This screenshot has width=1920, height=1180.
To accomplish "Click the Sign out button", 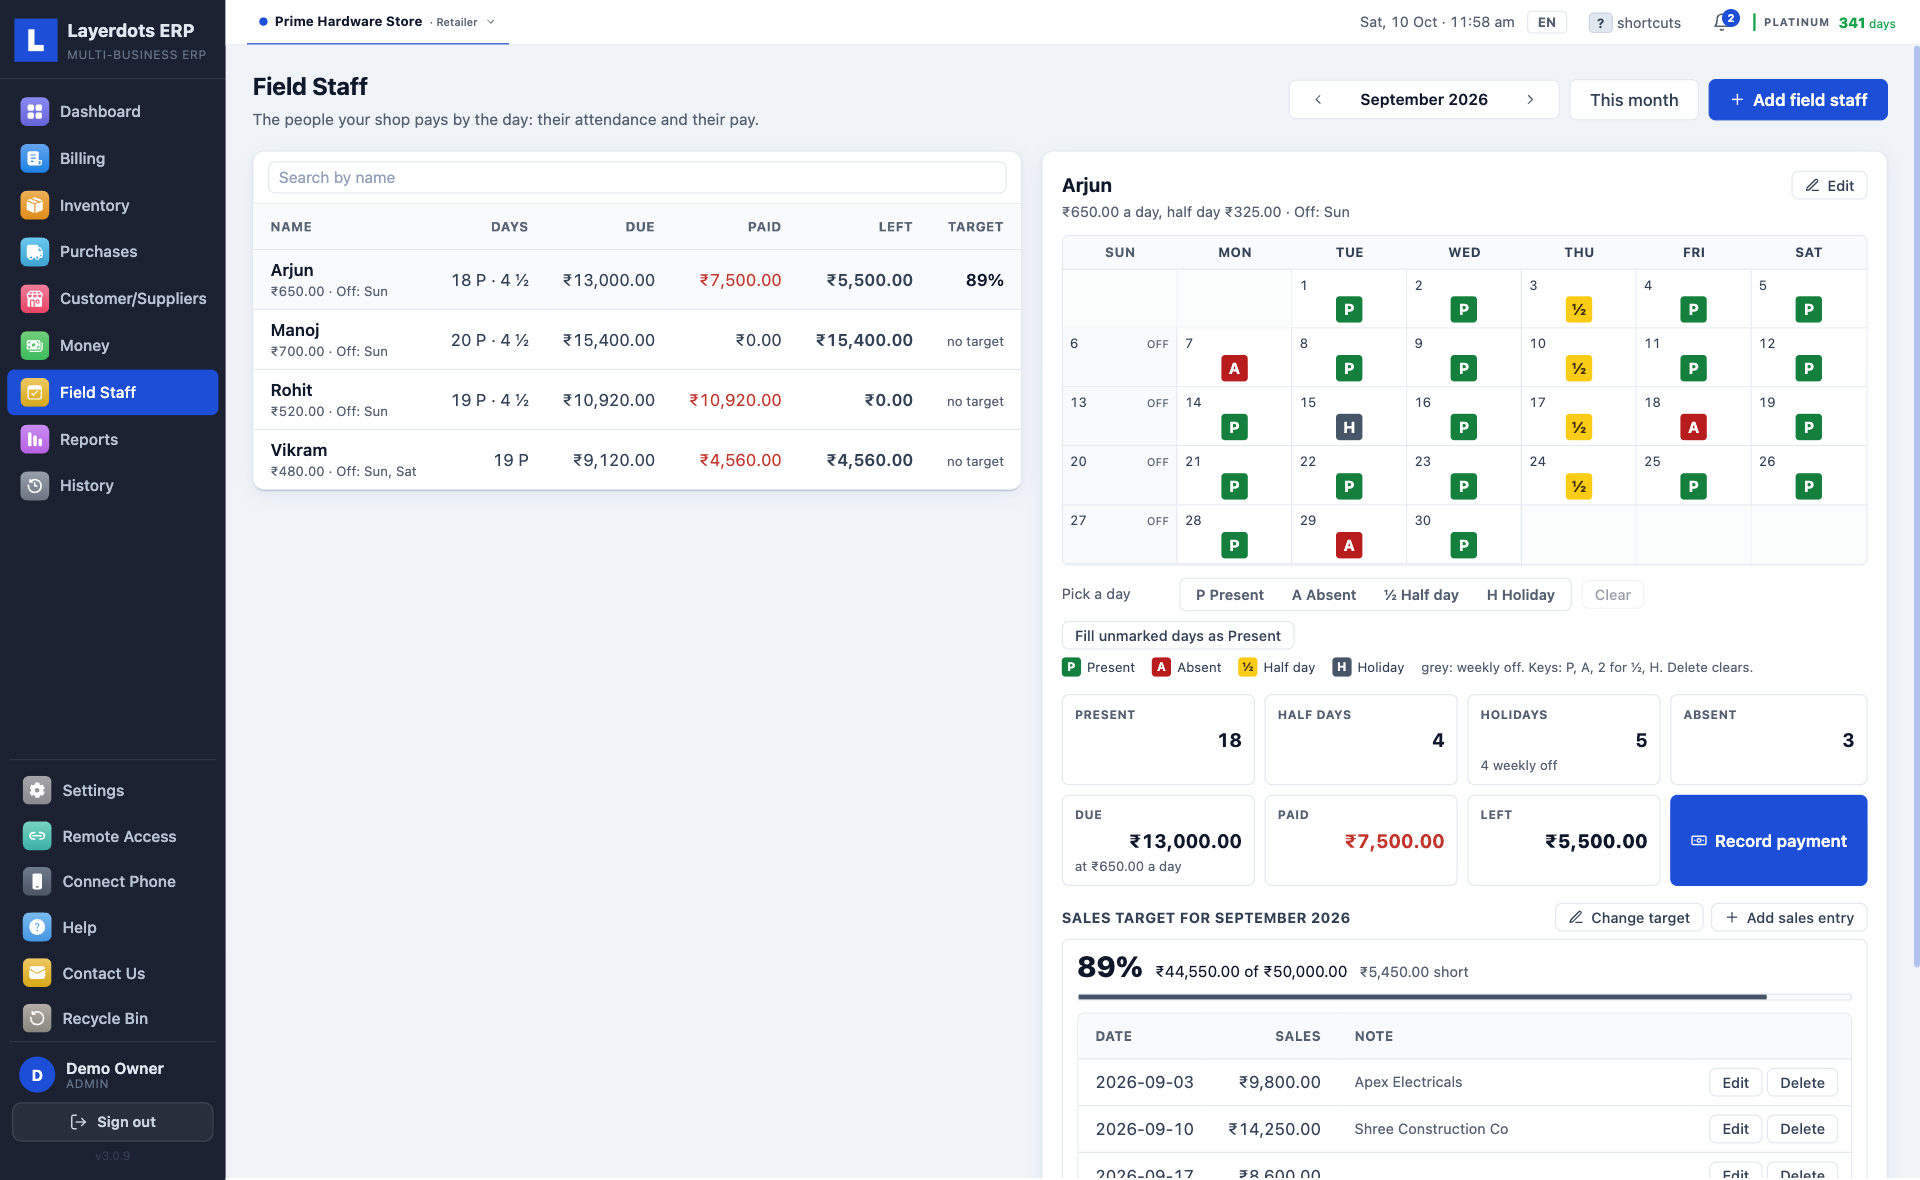I will pyautogui.click(x=113, y=1122).
